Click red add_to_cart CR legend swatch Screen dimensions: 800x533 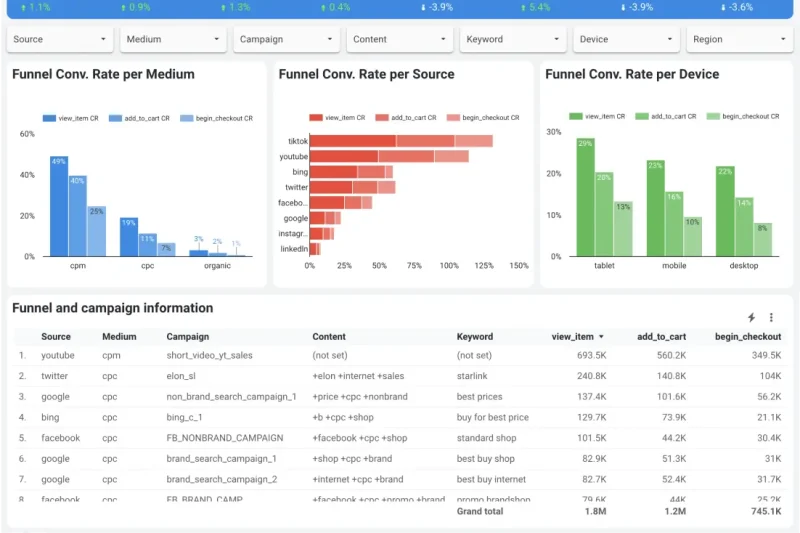(x=382, y=117)
